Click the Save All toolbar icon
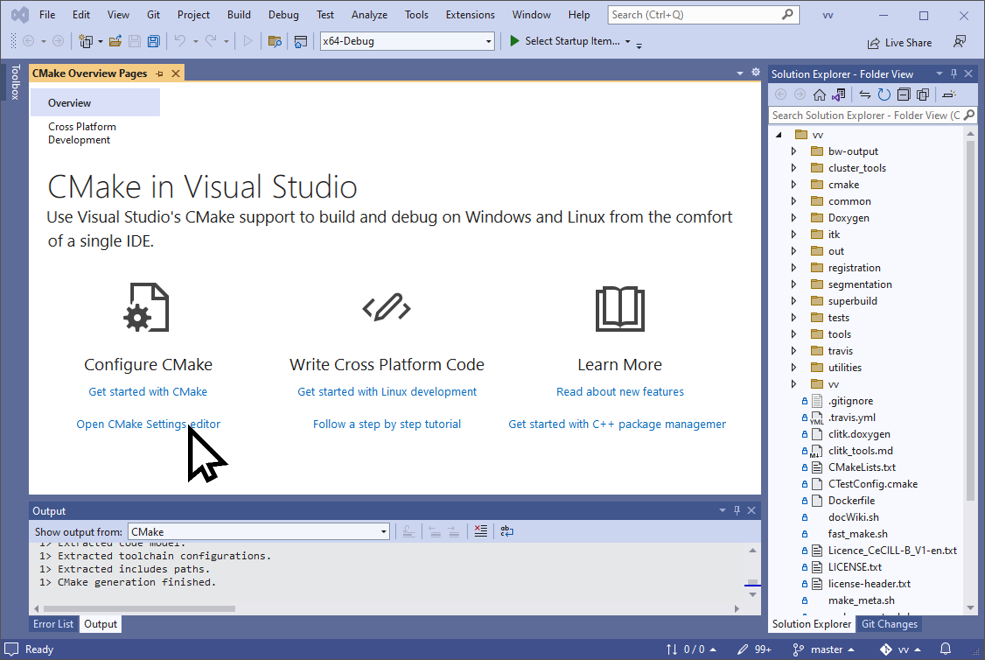 click(153, 41)
